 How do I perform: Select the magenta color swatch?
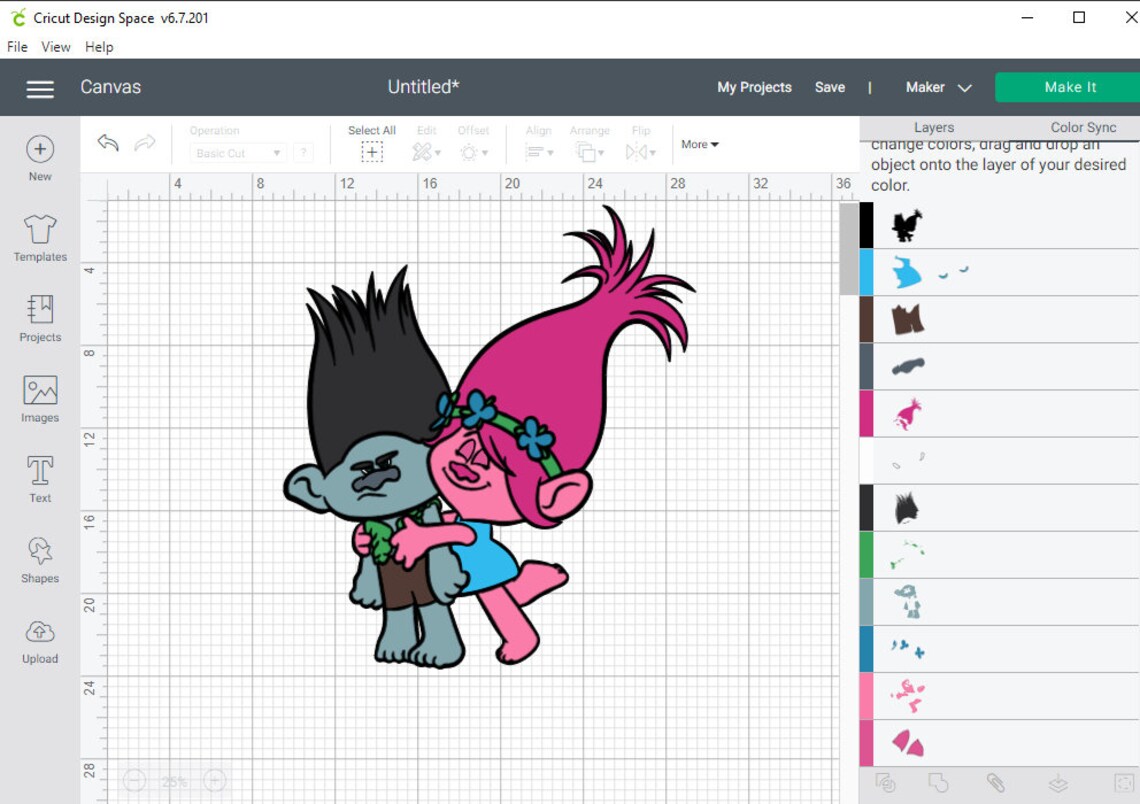[x=867, y=414]
